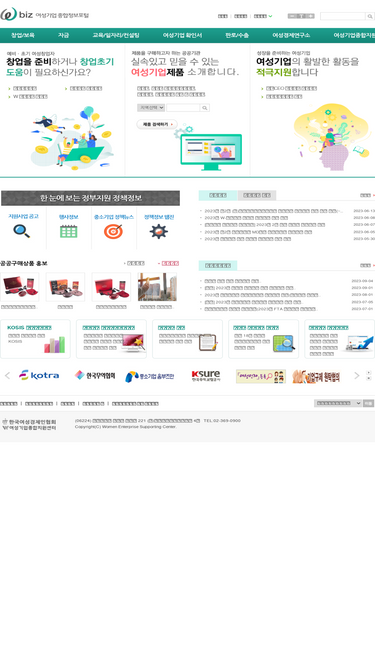Expand the header dropdown with green chevron
The height and width of the screenshot is (667, 375).
pos(263,16)
